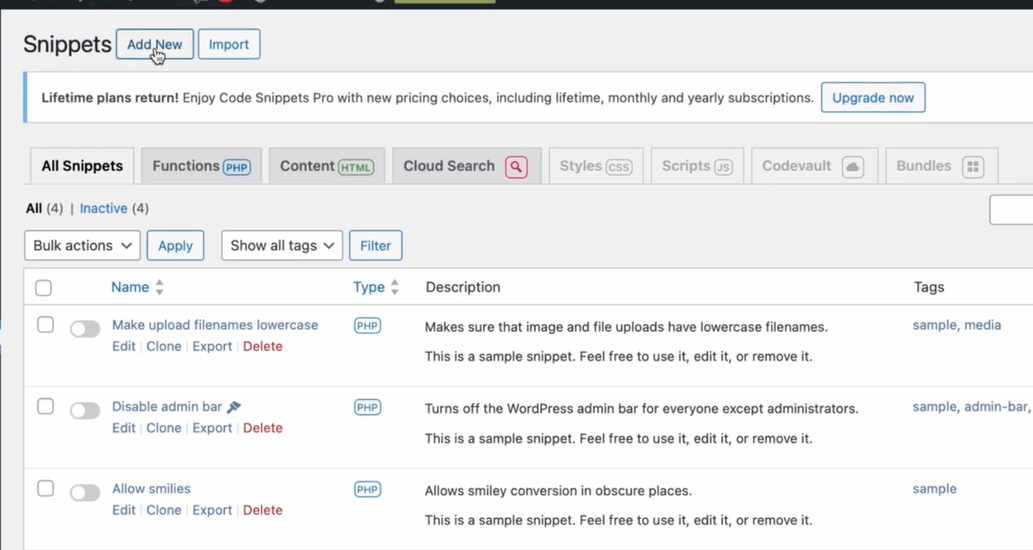The image size is (1033, 550).
Task: Expand the Show all tags dropdown
Action: point(282,246)
